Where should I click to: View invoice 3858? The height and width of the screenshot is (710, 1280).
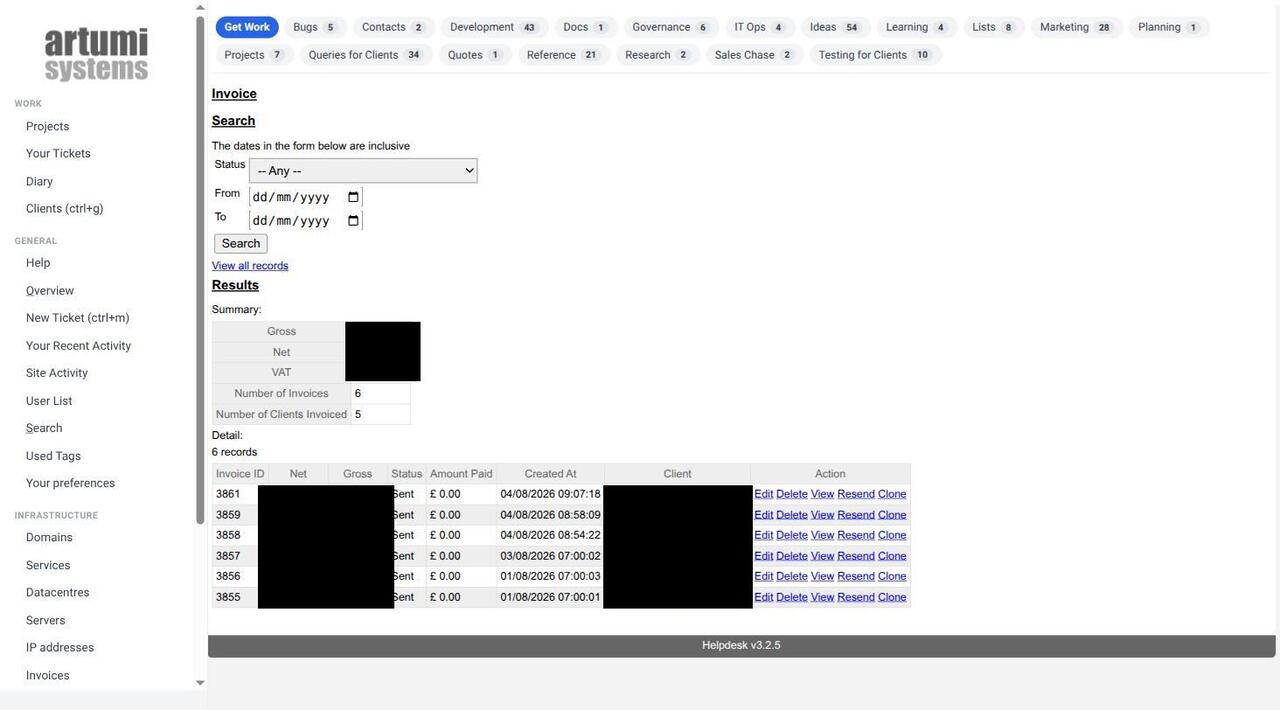(x=823, y=535)
